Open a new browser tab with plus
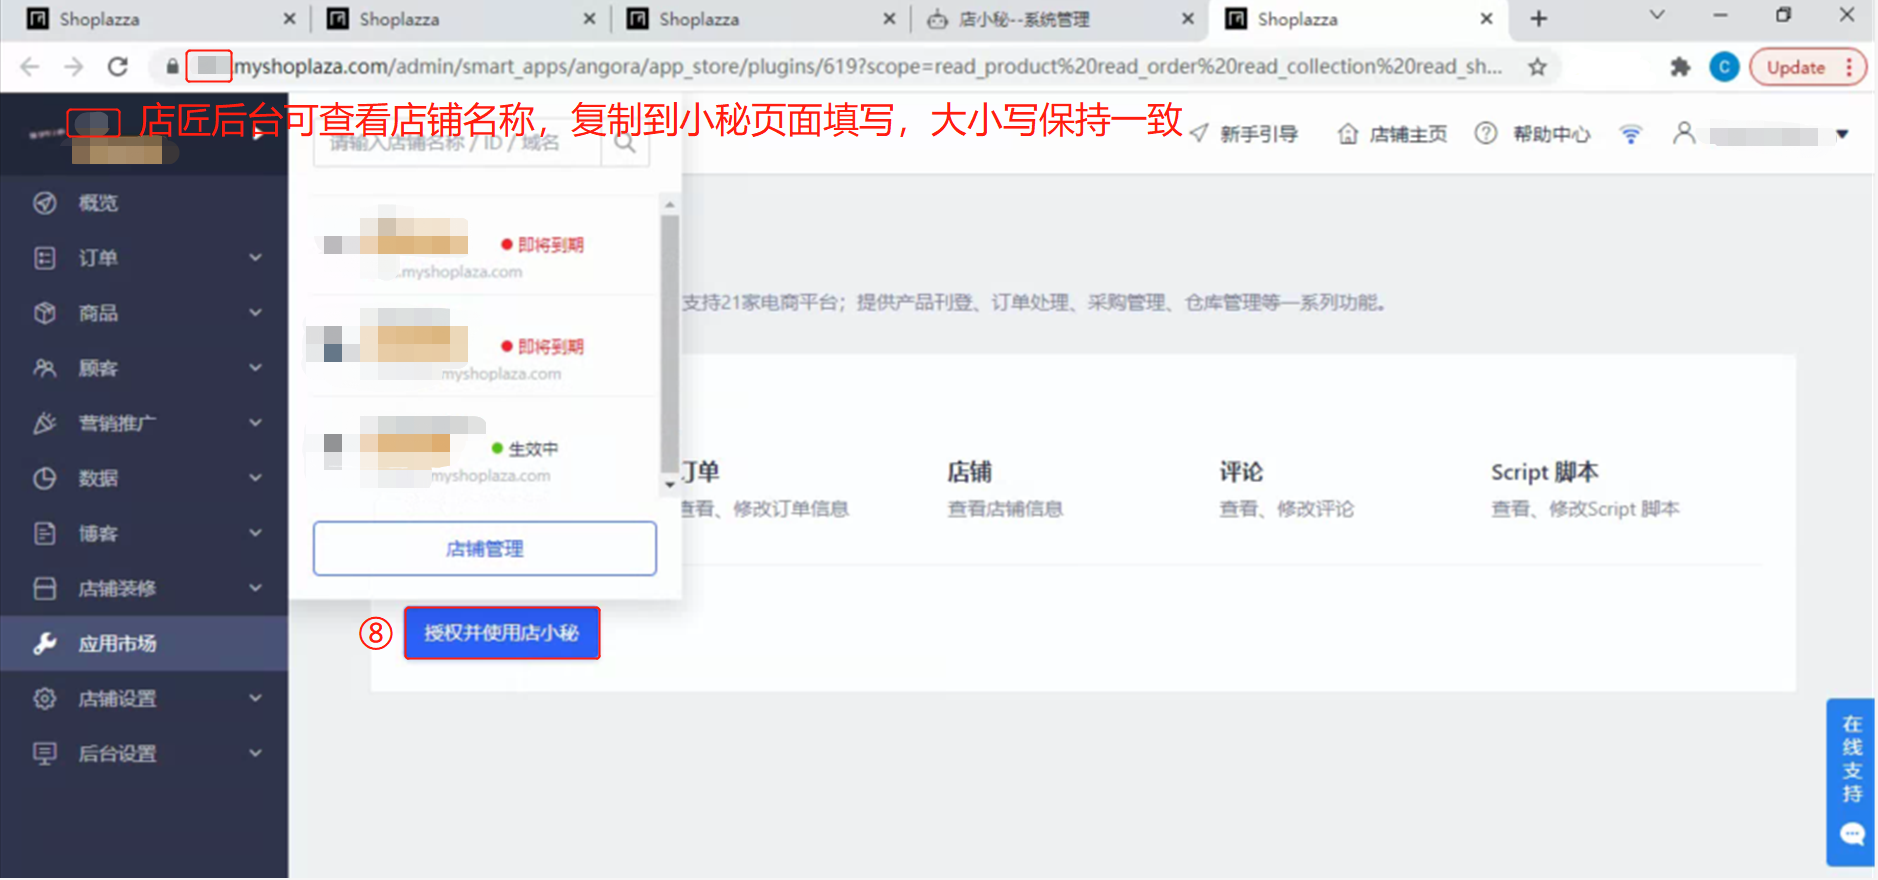This screenshot has height=880, width=1878. (x=1539, y=19)
